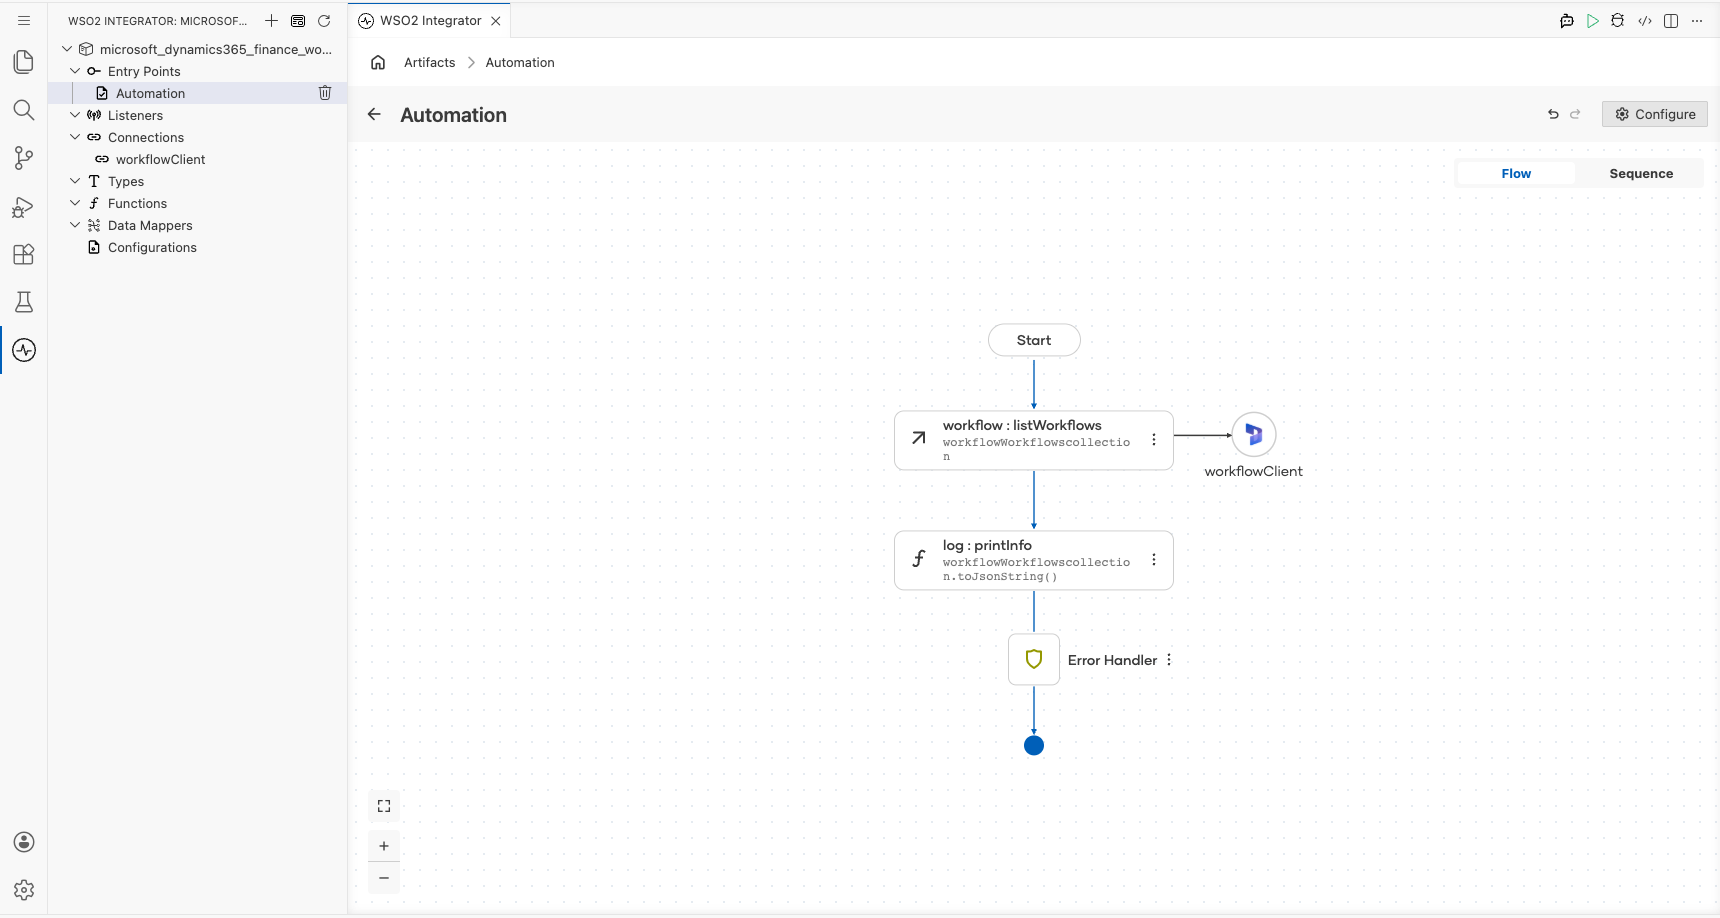Open the Testing flask icon

coord(24,302)
